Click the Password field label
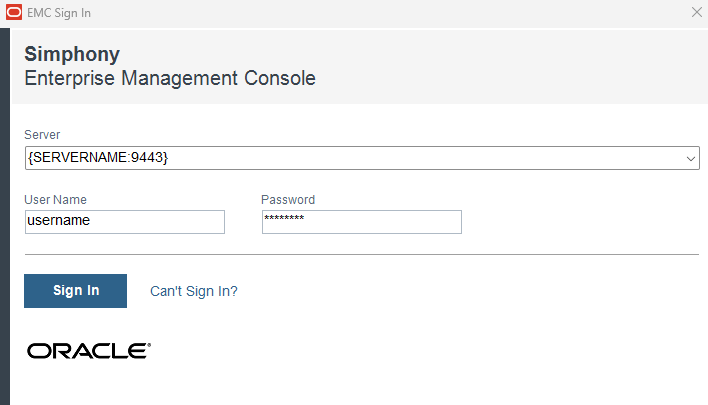 click(288, 199)
